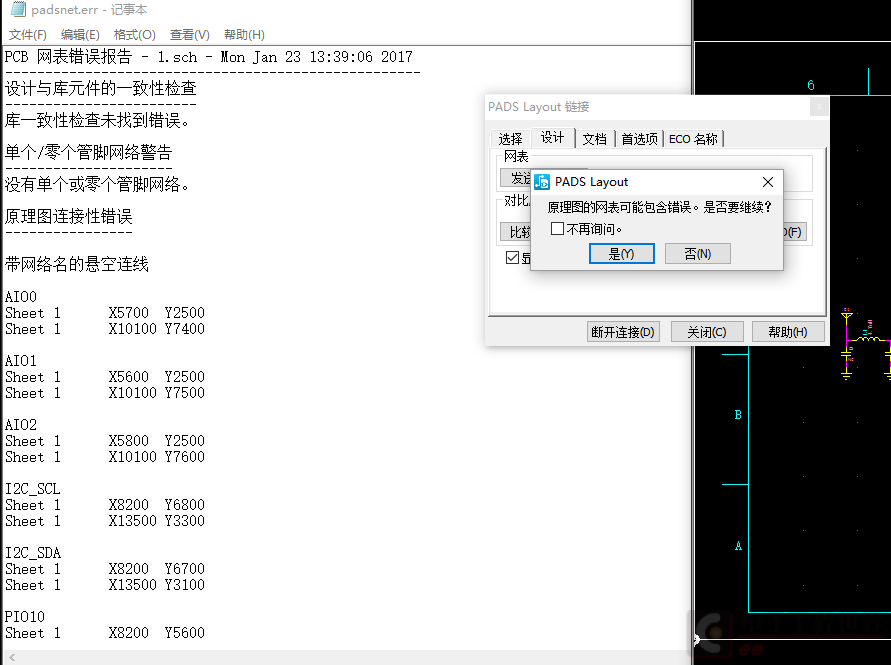This screenshot has height=665, width=891.
Task: Click the AIO0 net name text
Action: tap(21, 297)
